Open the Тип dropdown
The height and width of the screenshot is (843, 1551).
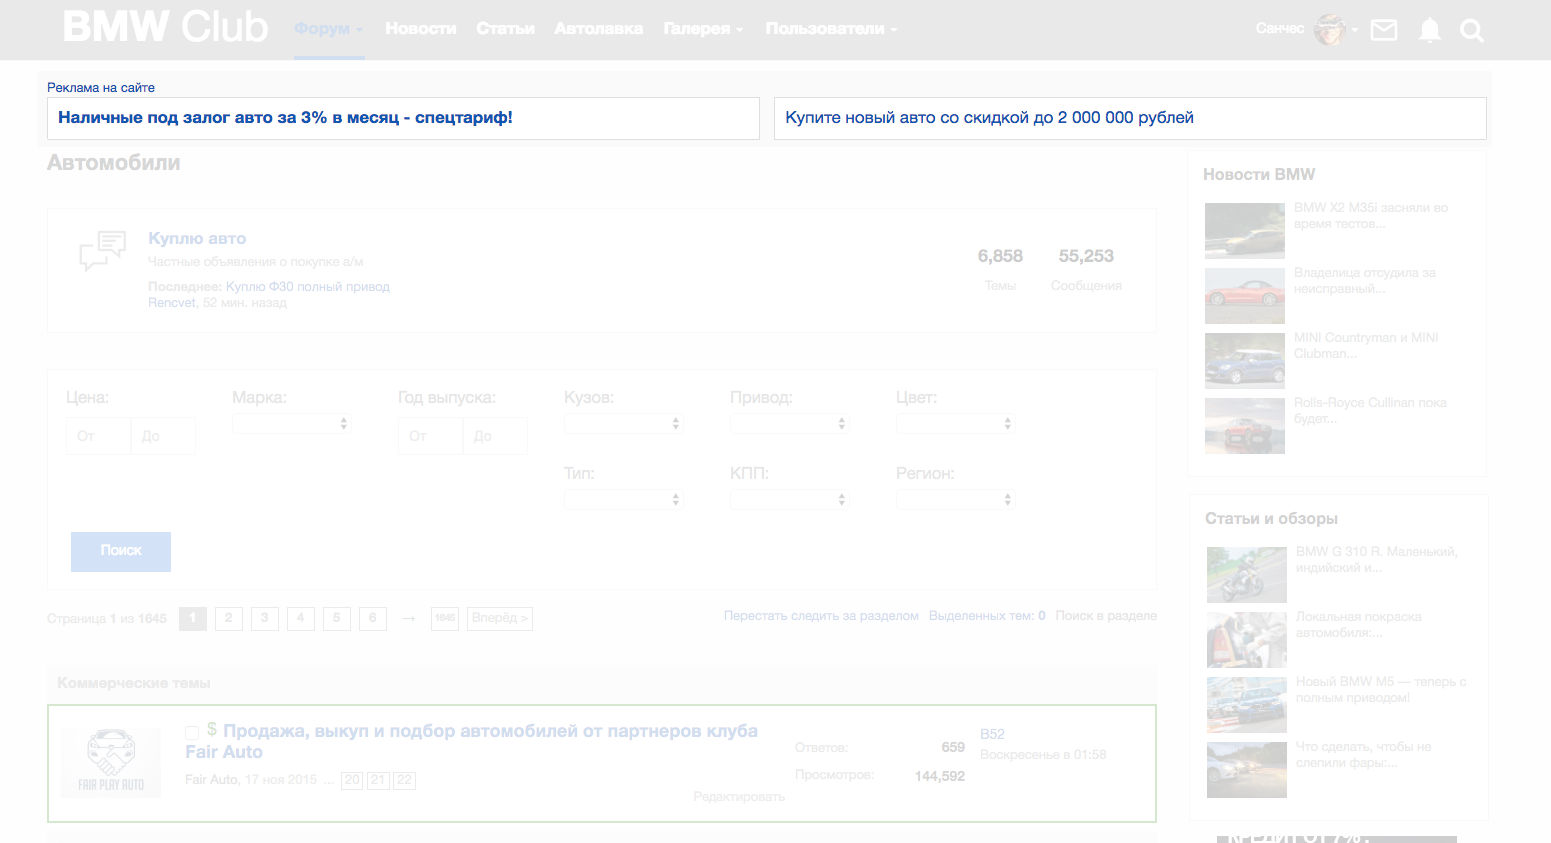[623, 499]
